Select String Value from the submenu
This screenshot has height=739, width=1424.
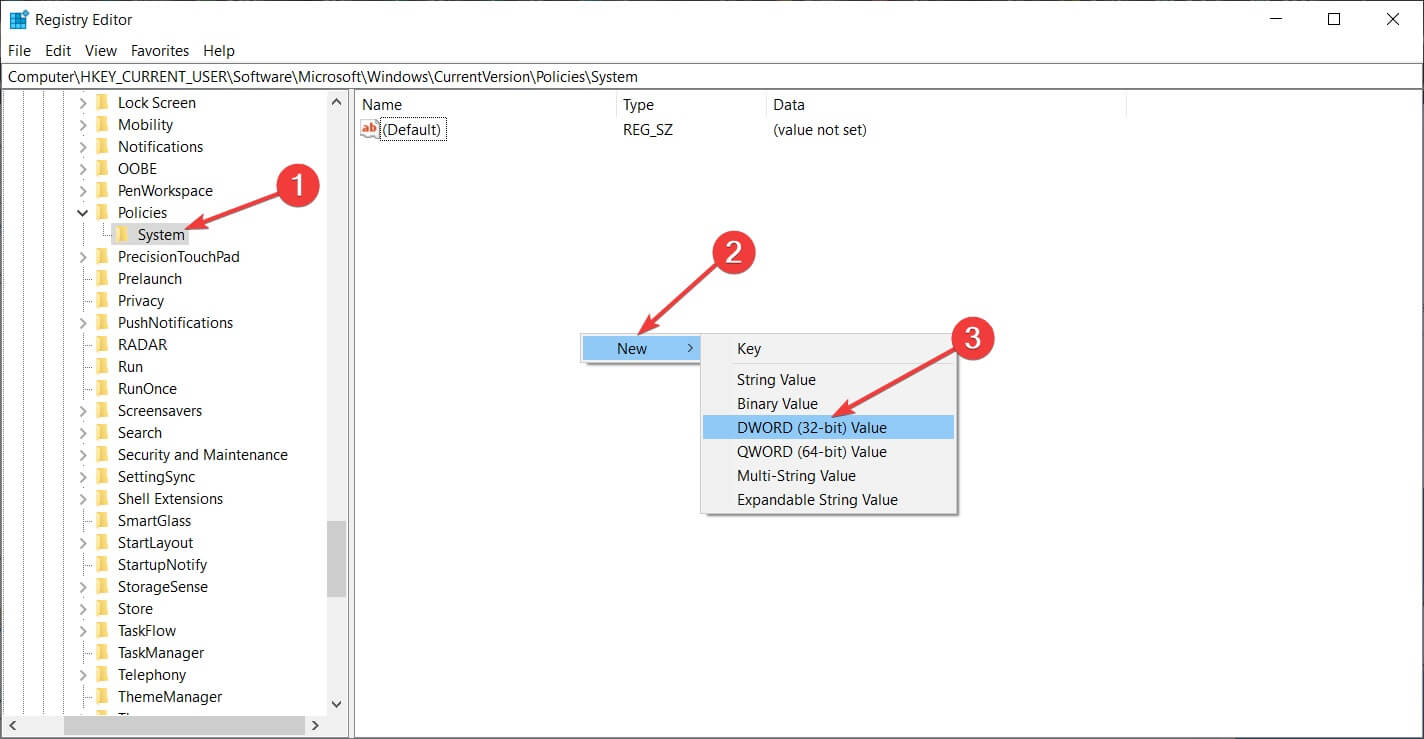pos(829,379)
